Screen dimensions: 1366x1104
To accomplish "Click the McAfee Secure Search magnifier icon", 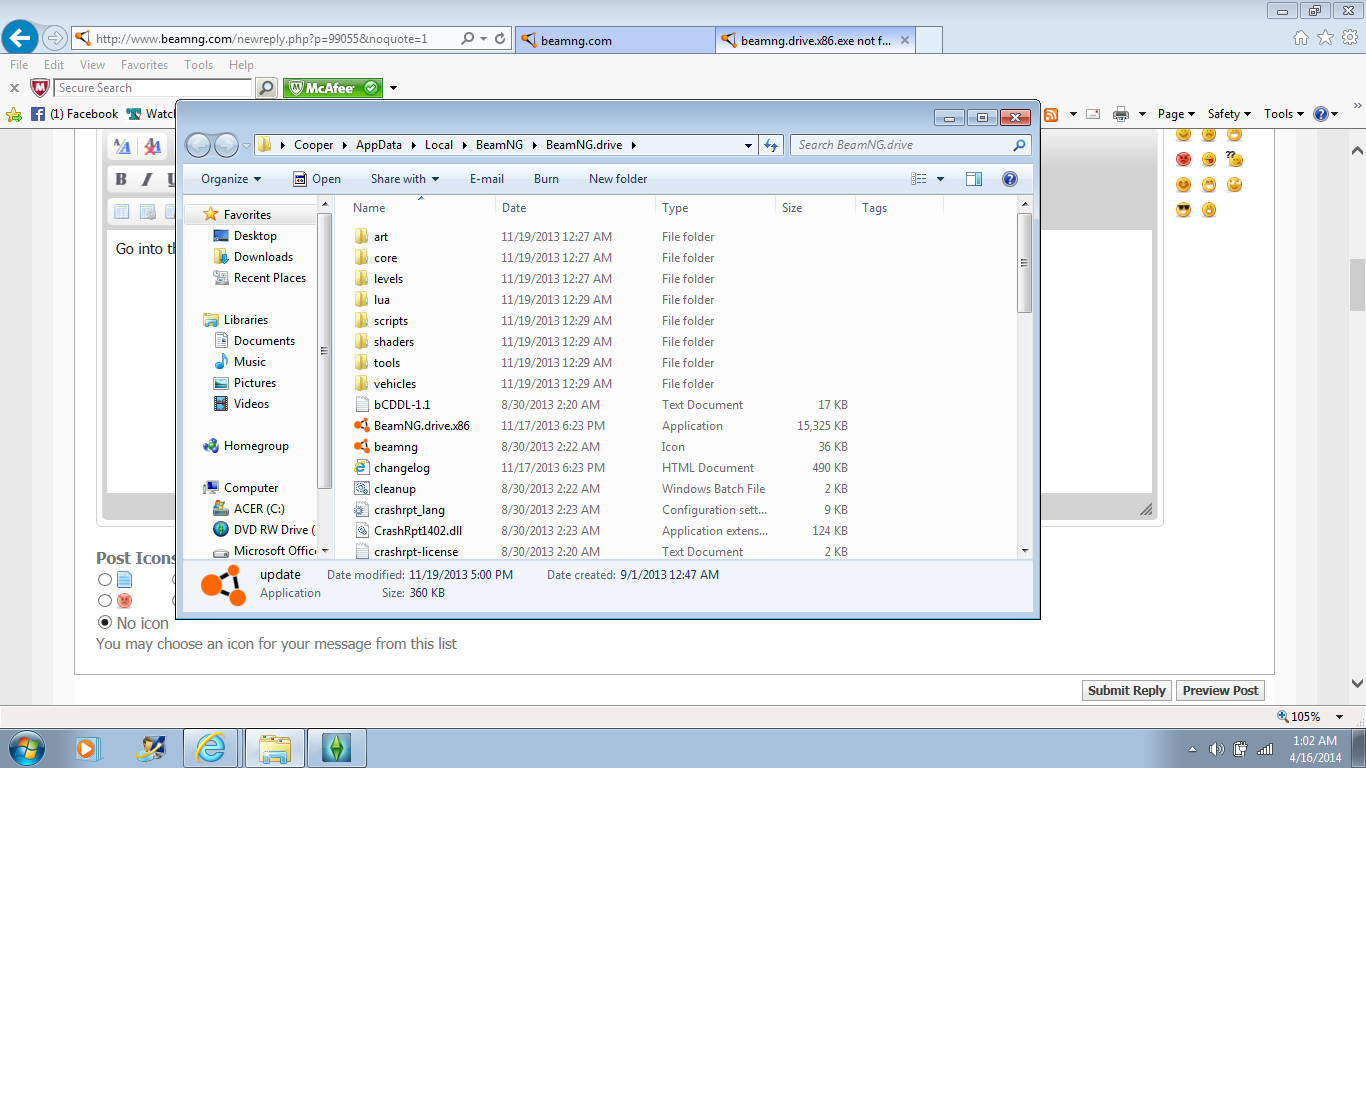I will [x=266, y=88].
